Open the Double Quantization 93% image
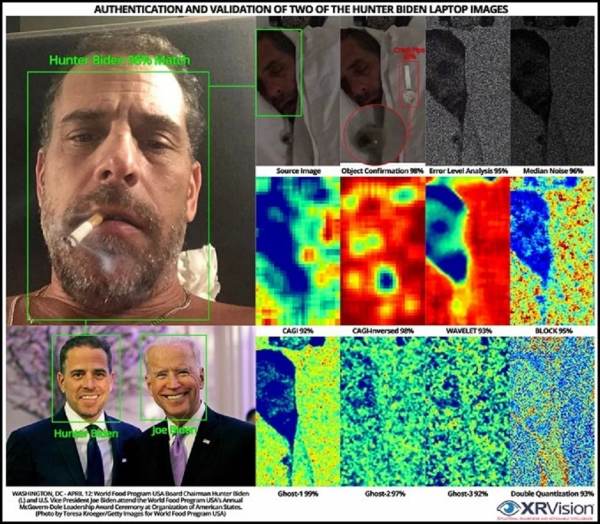 [x=552, y=407]
